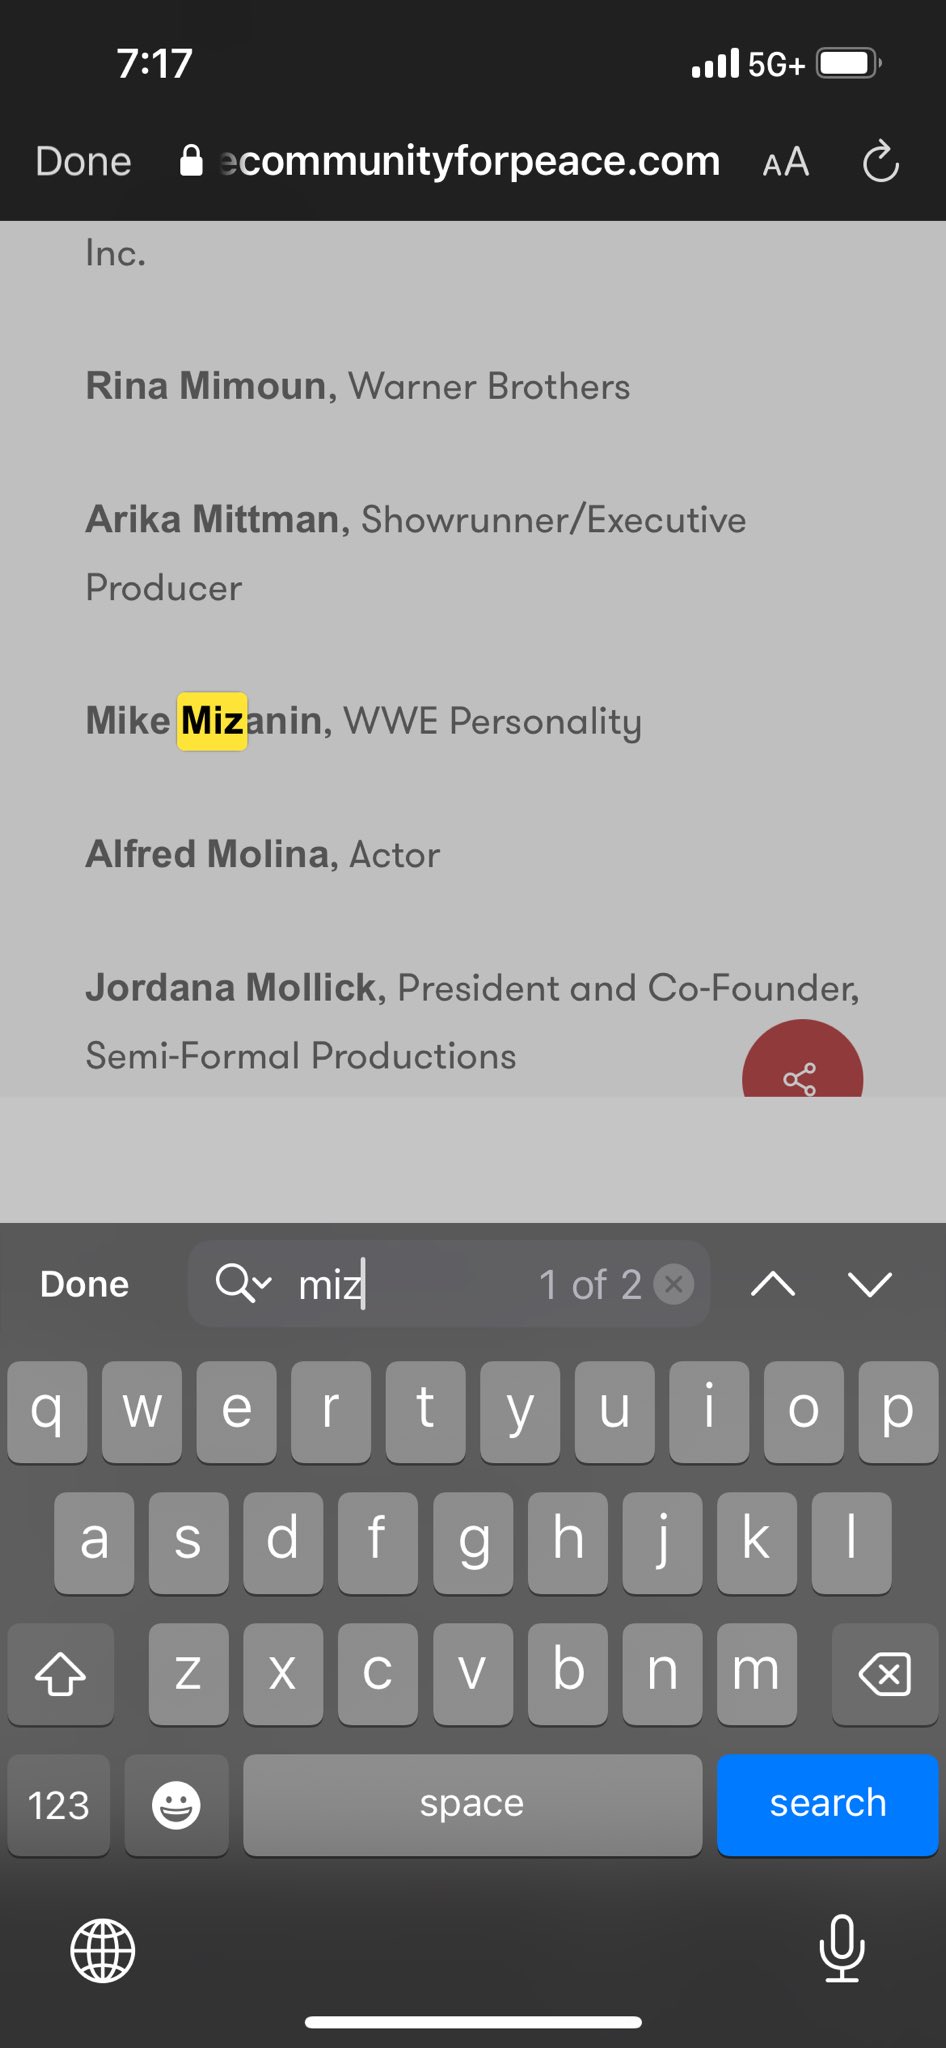Tap Done in the find bar
The height and width of the screenshot is (2048, 946).
84,1284
